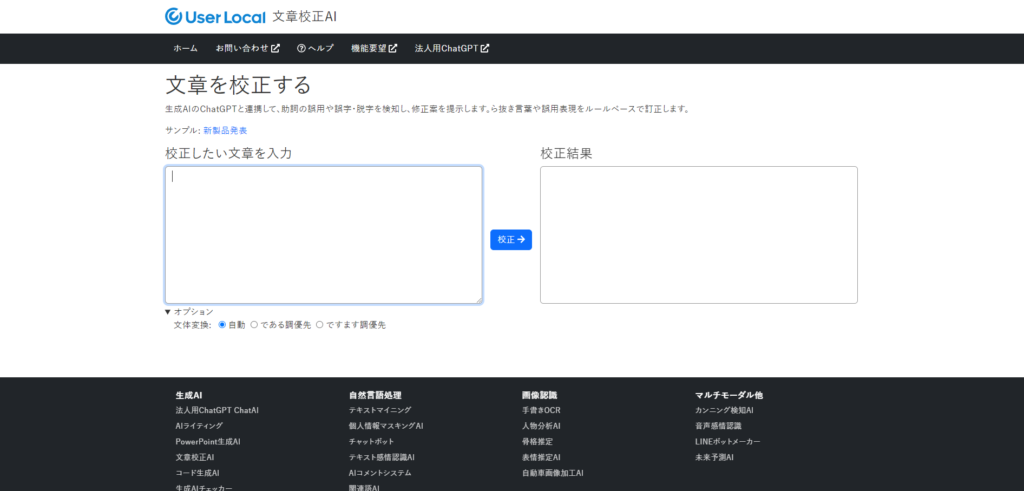The width and height of the screenshot is (1024, 491).
Task: Click the input textarea resize handle
Action: (x=478, y=299)
